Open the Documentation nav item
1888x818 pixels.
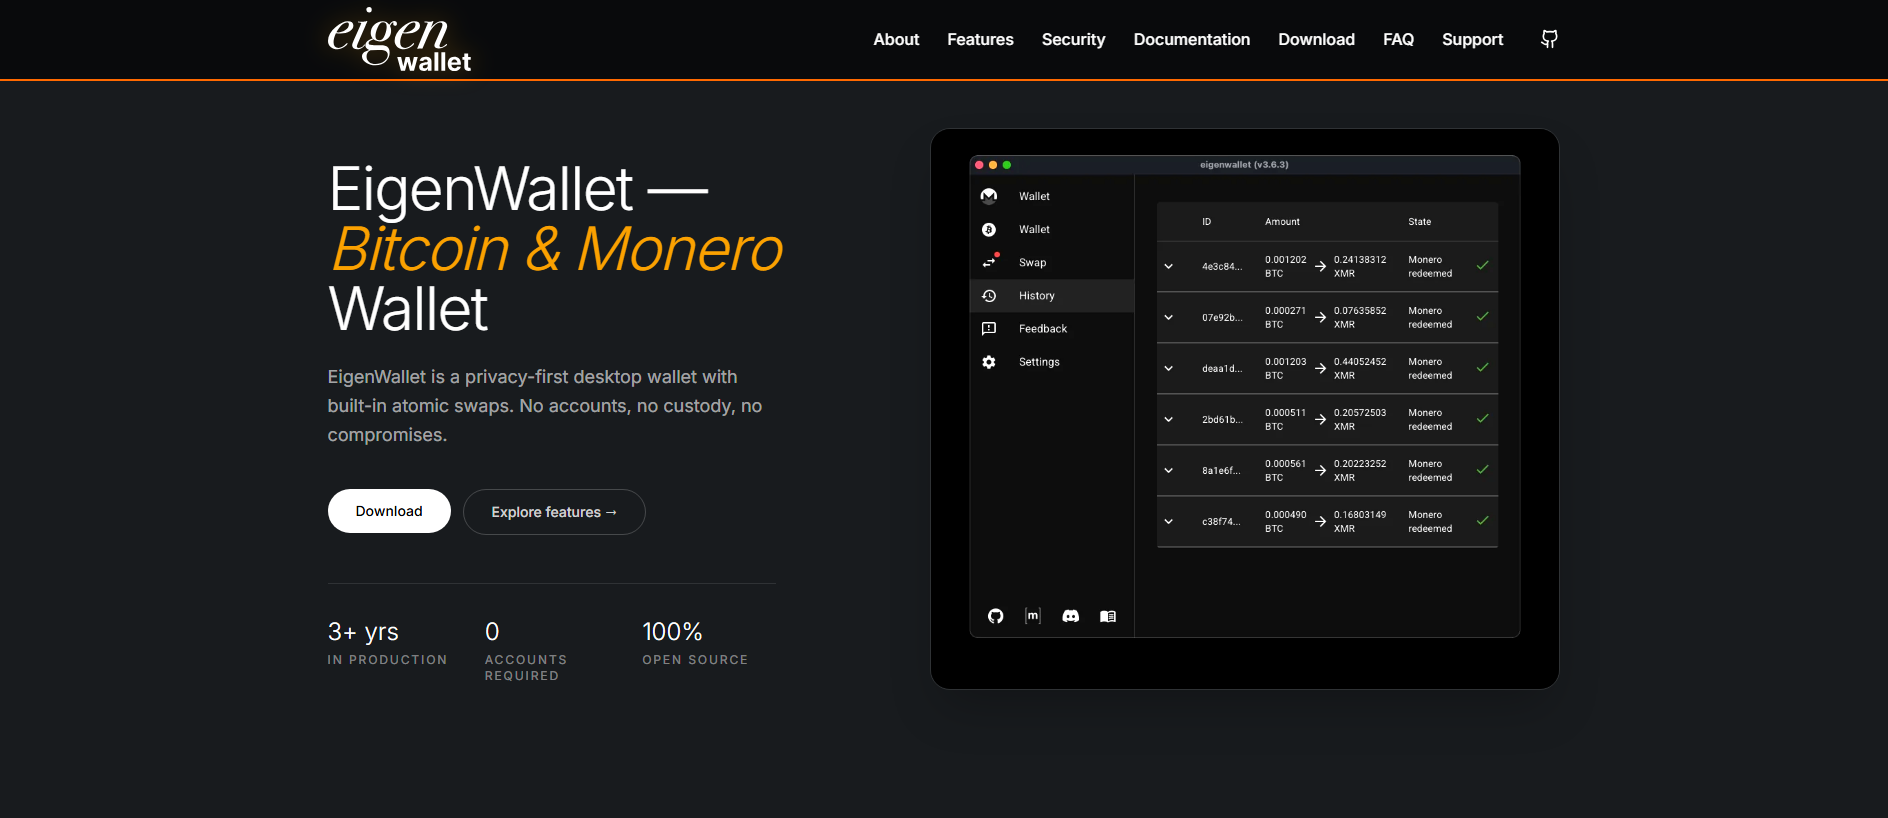1192,39
